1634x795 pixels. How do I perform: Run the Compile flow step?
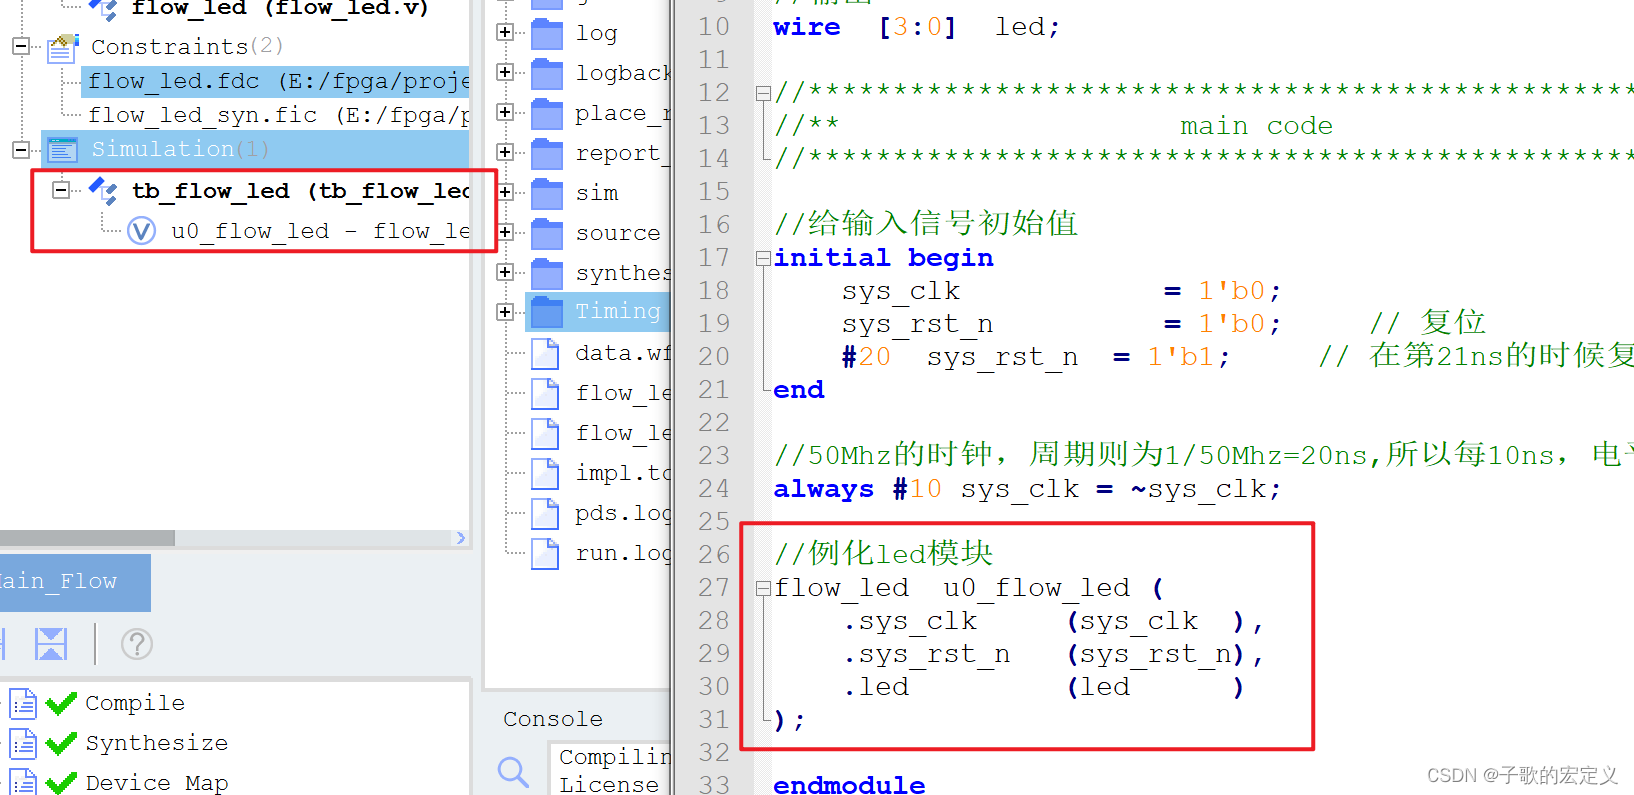135,703
